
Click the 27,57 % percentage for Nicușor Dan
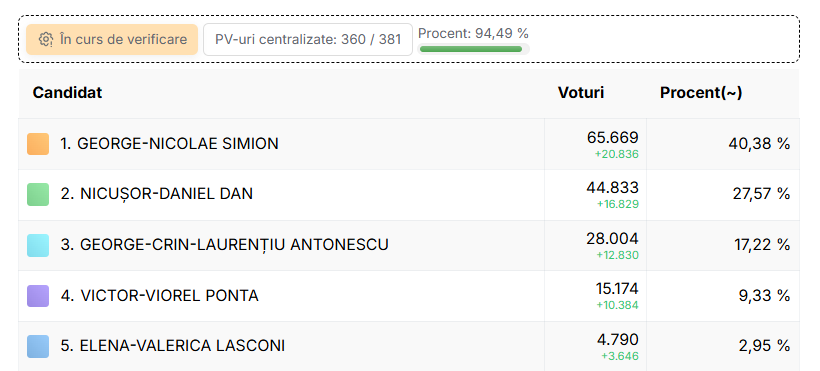click(761, 194)
